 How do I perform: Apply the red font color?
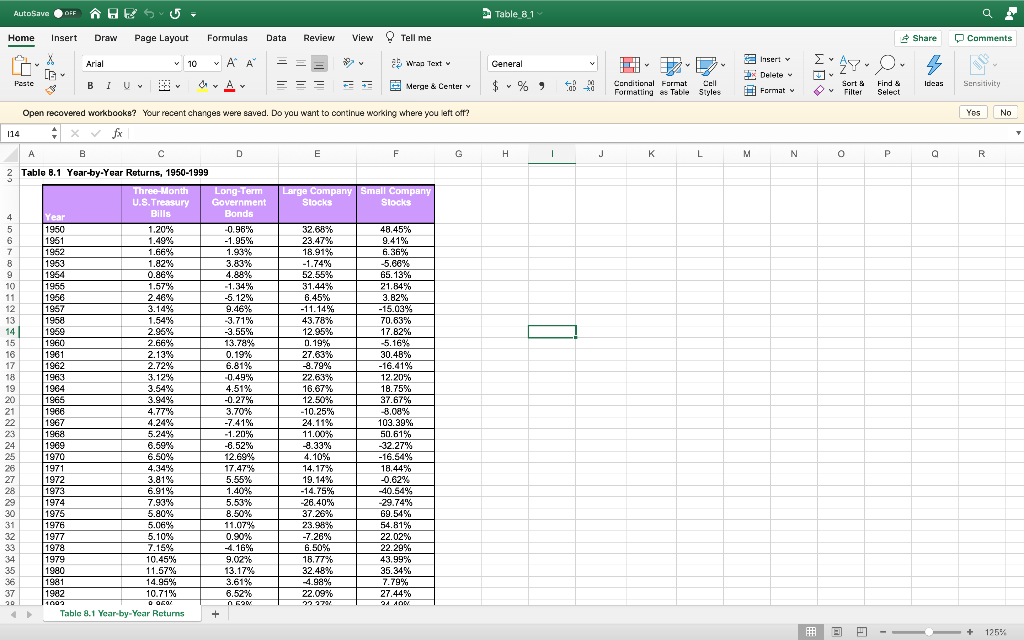tap(229, 86)
